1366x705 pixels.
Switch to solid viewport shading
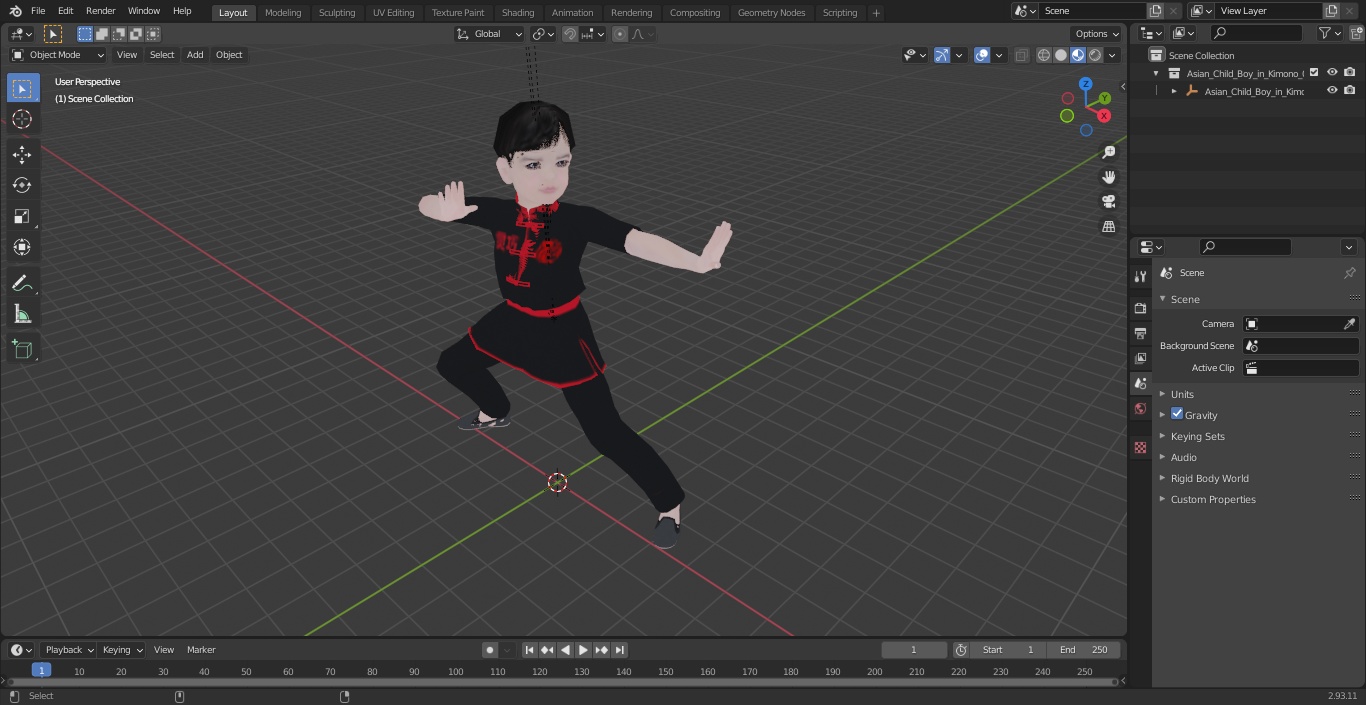[1061, 55]
